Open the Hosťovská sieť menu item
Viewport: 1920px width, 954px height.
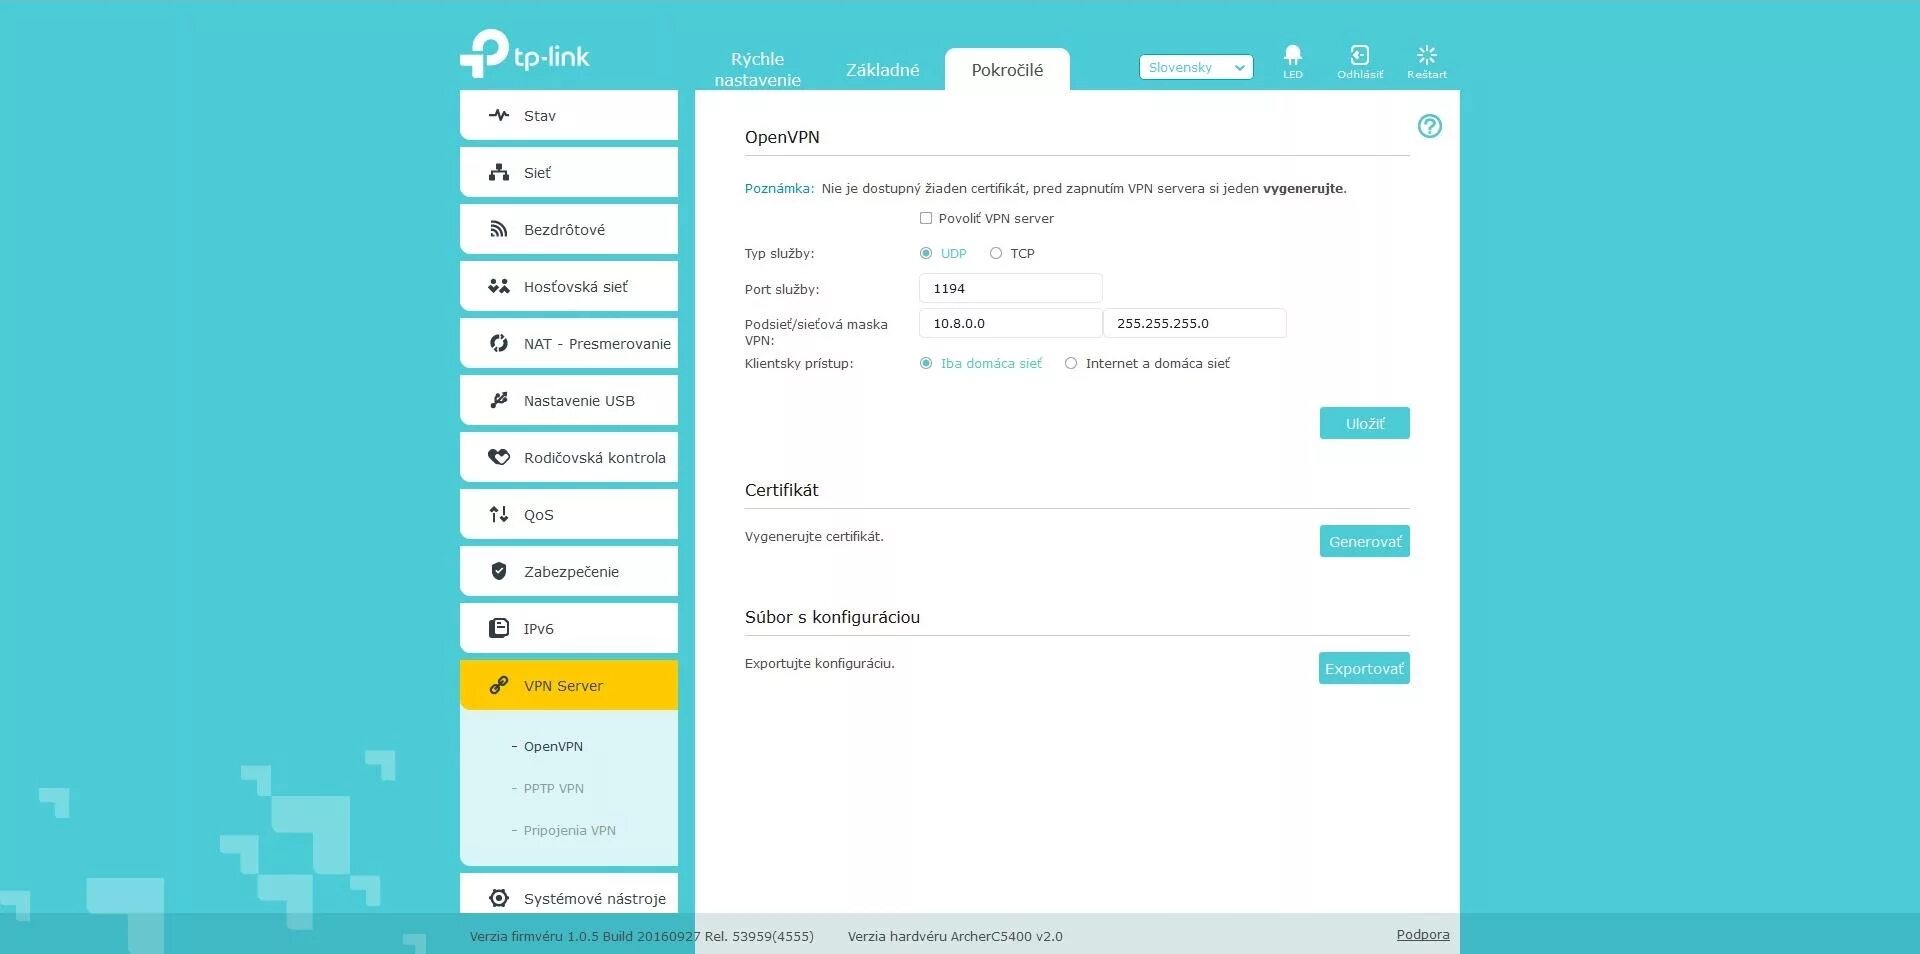[x=569, y=286]
